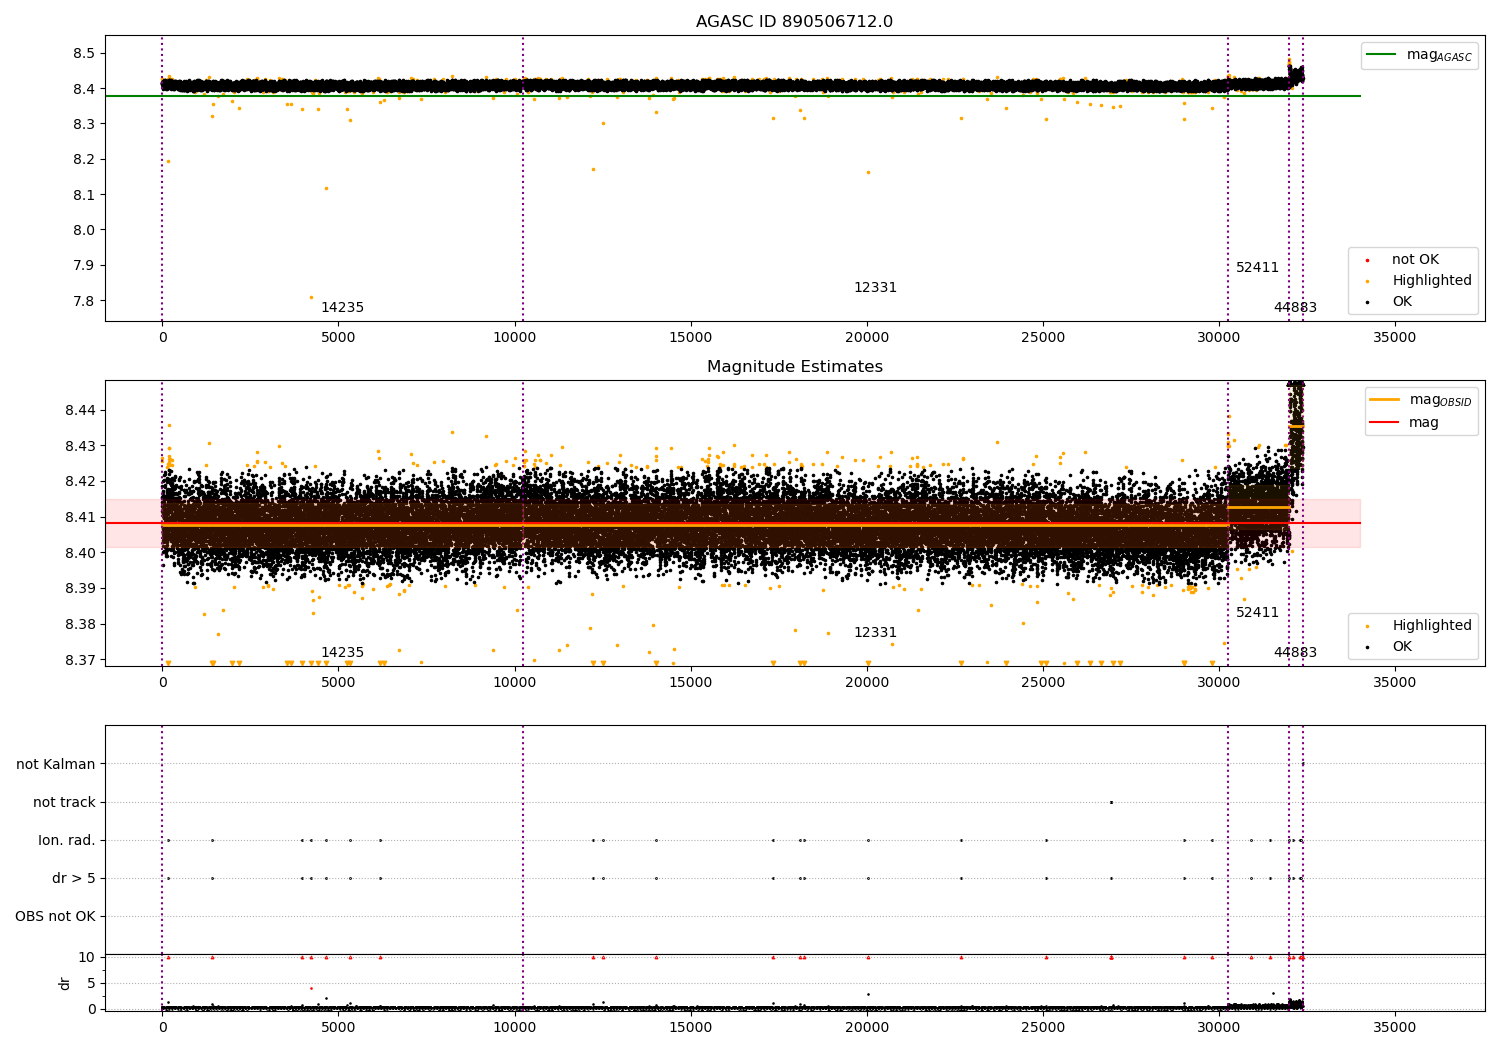1500x1050 pixels.
Task: Click the 'Highlighted' legend marker in middle plot
Action: 1367,626
